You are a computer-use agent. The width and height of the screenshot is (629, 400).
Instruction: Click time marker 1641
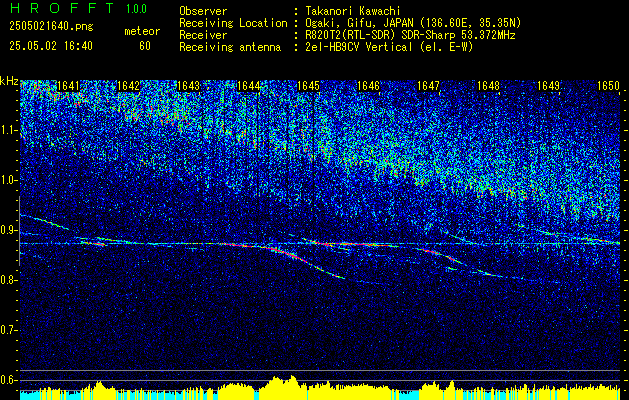[69, 86]
